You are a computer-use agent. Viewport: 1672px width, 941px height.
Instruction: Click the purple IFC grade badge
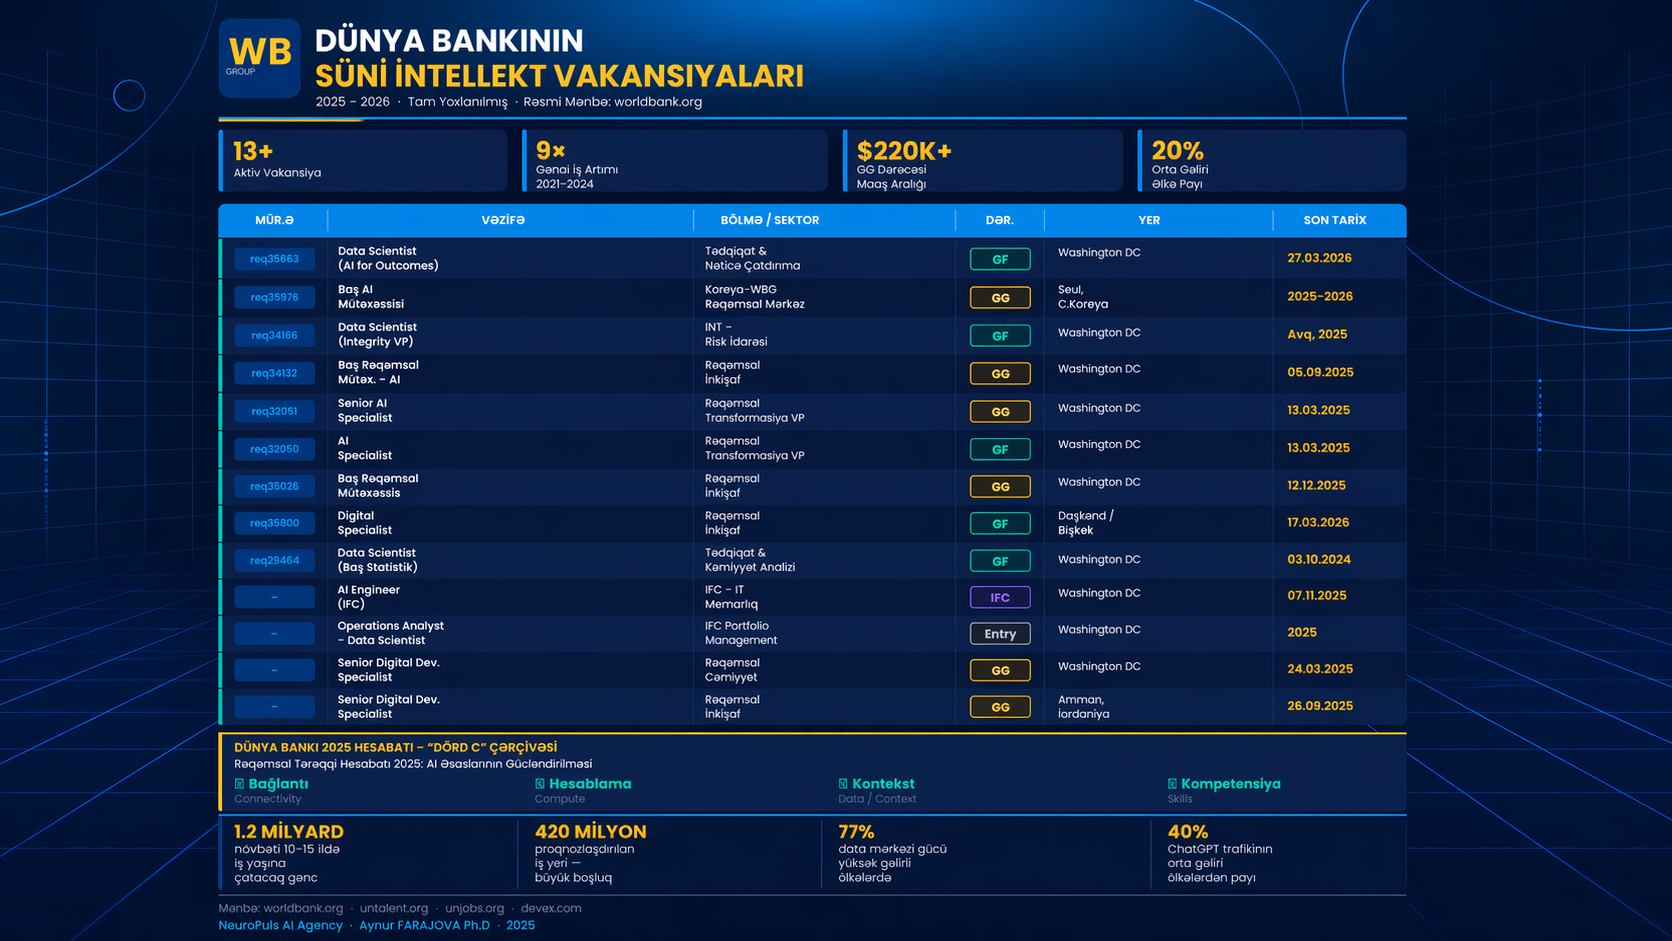point(999,597)
